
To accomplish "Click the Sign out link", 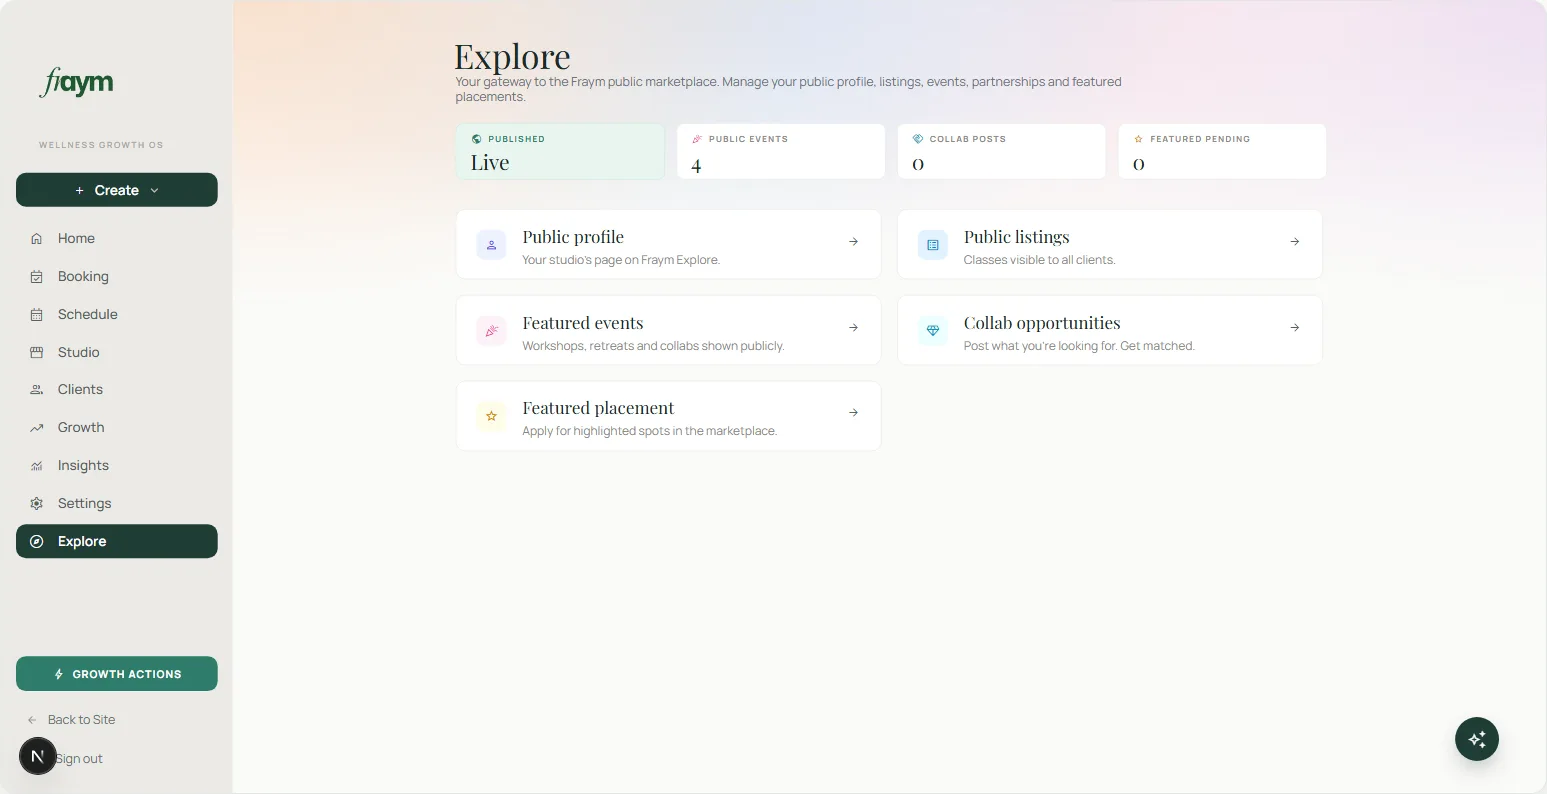I will point(79,758).
